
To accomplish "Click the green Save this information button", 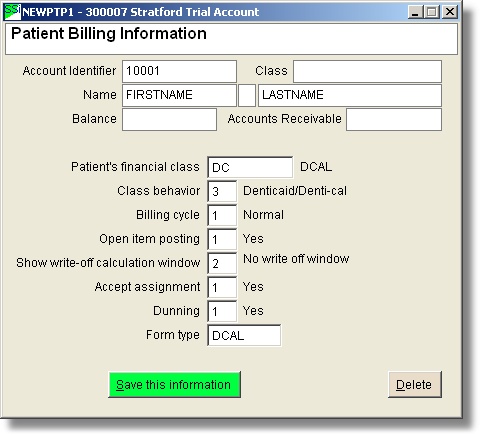I will (x=174, y=385).
